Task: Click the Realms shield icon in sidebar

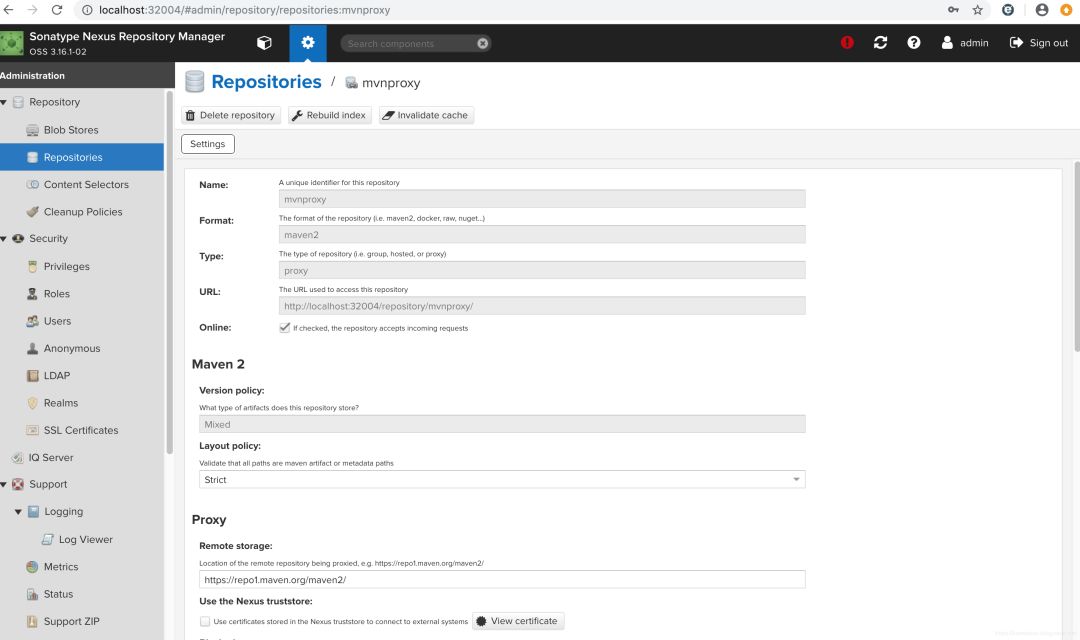Action: pos(32,403)
